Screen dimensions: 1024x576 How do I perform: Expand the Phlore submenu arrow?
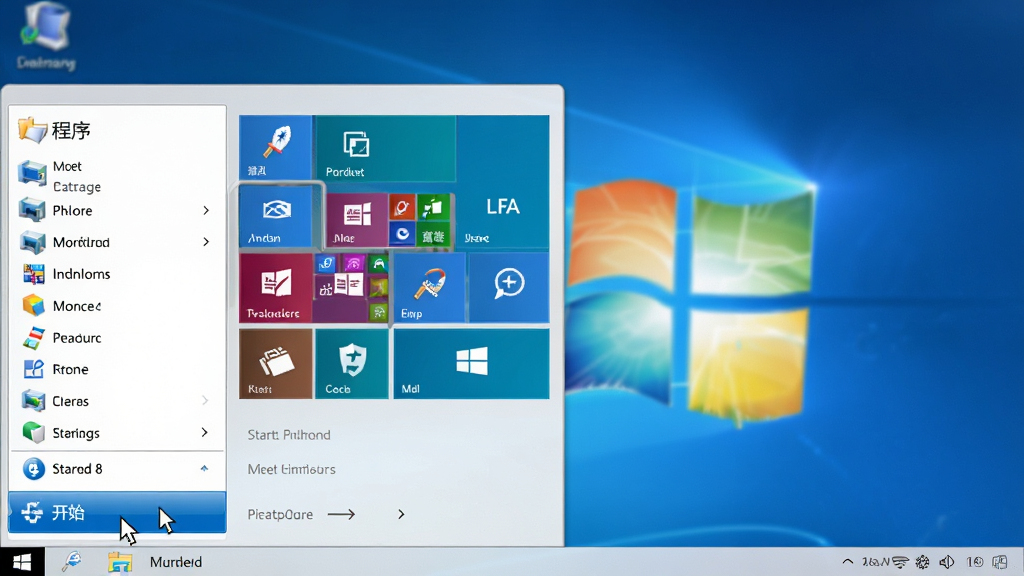pyautogui.click(x=206, y=210)
